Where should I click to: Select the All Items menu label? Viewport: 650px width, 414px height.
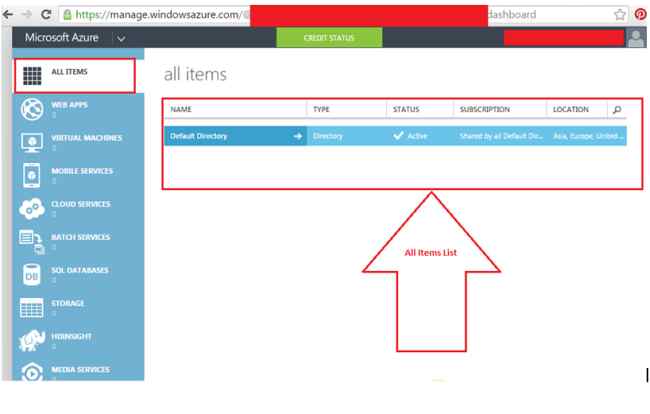click(70, 72)
